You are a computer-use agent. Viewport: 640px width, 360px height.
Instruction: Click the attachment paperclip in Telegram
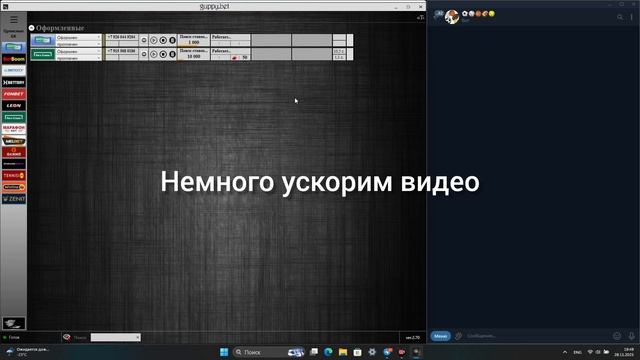(x=458, y=336)
